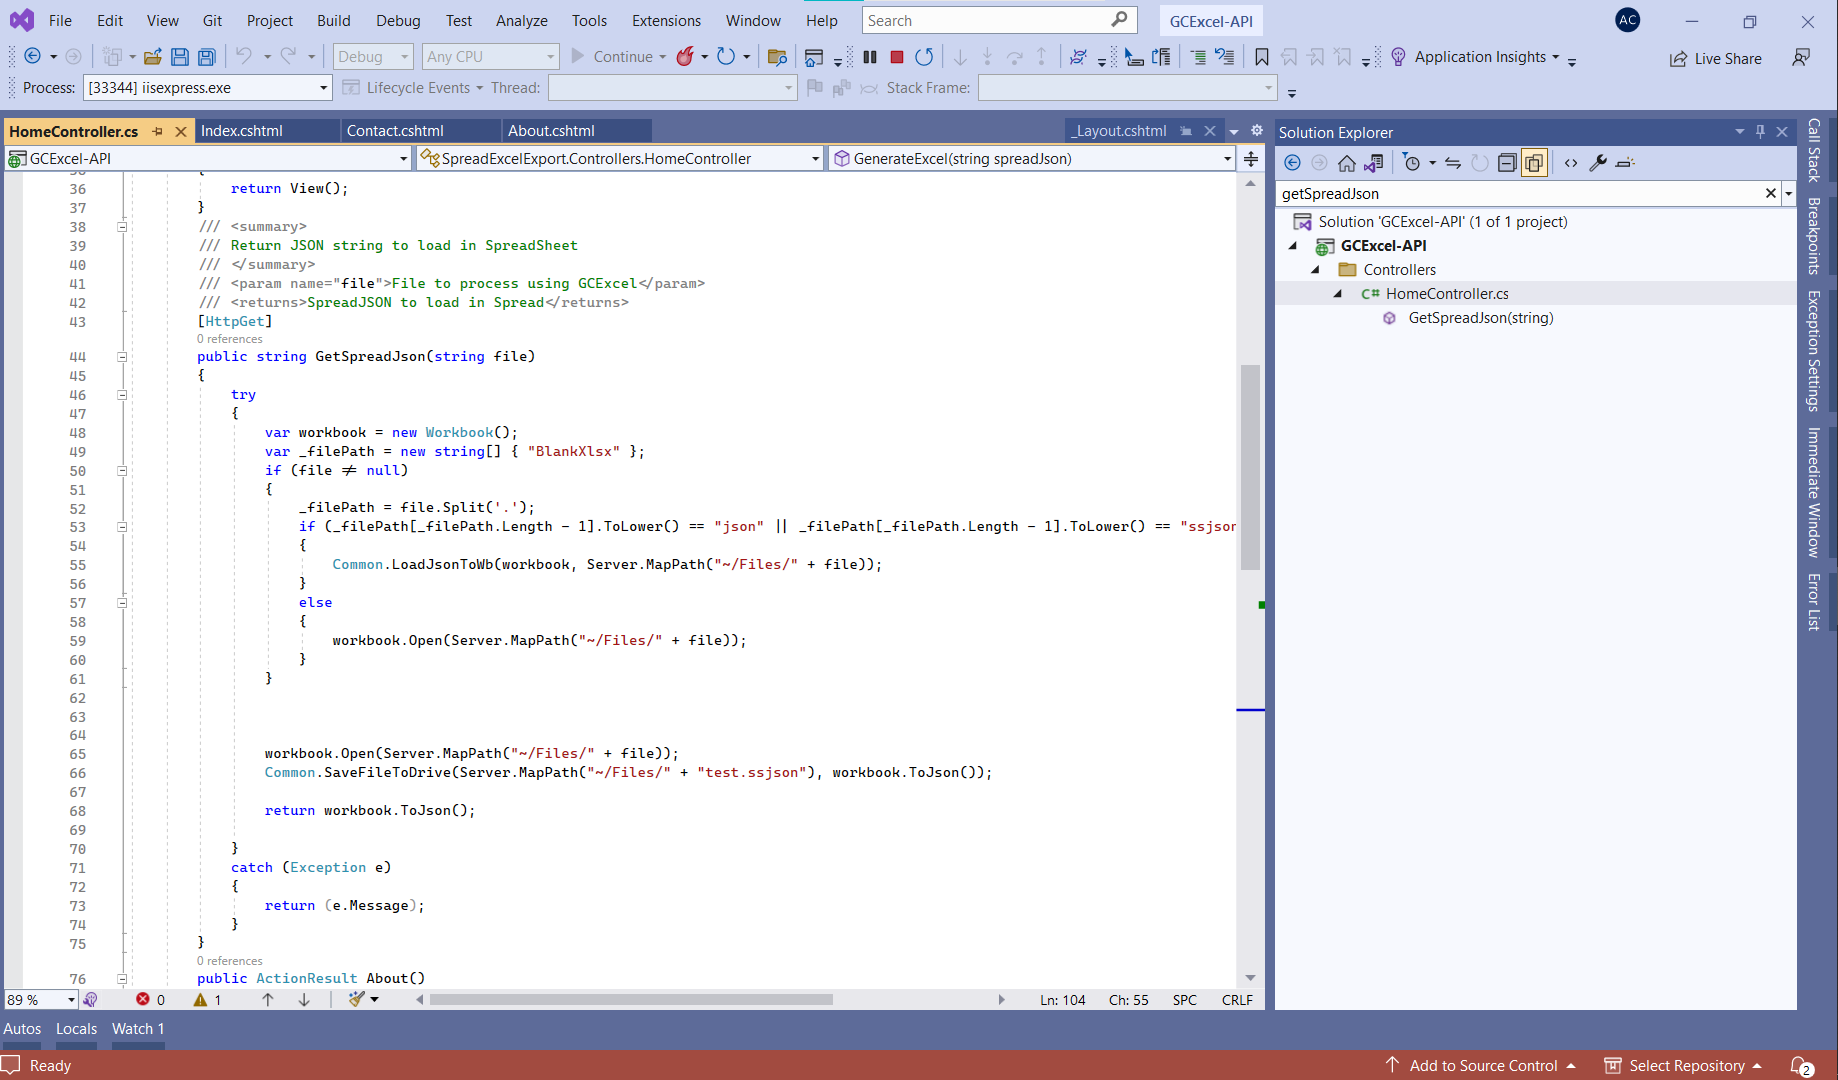Open Properties via Solution Explorer wrench icon
The width and height of the screenshot is (1838, 1080).
coord(1599,162)
